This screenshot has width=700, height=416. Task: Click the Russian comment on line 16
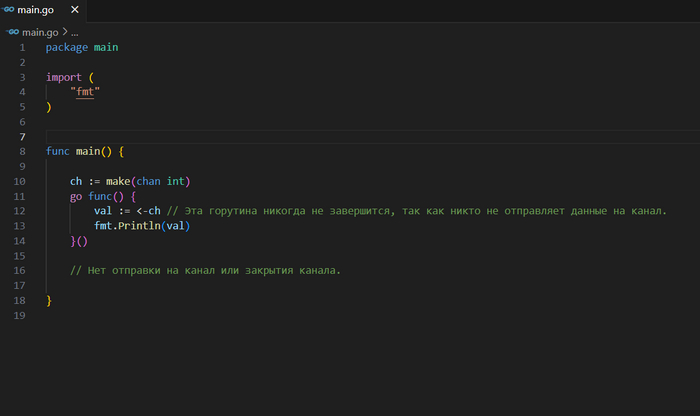coord(205,271)
